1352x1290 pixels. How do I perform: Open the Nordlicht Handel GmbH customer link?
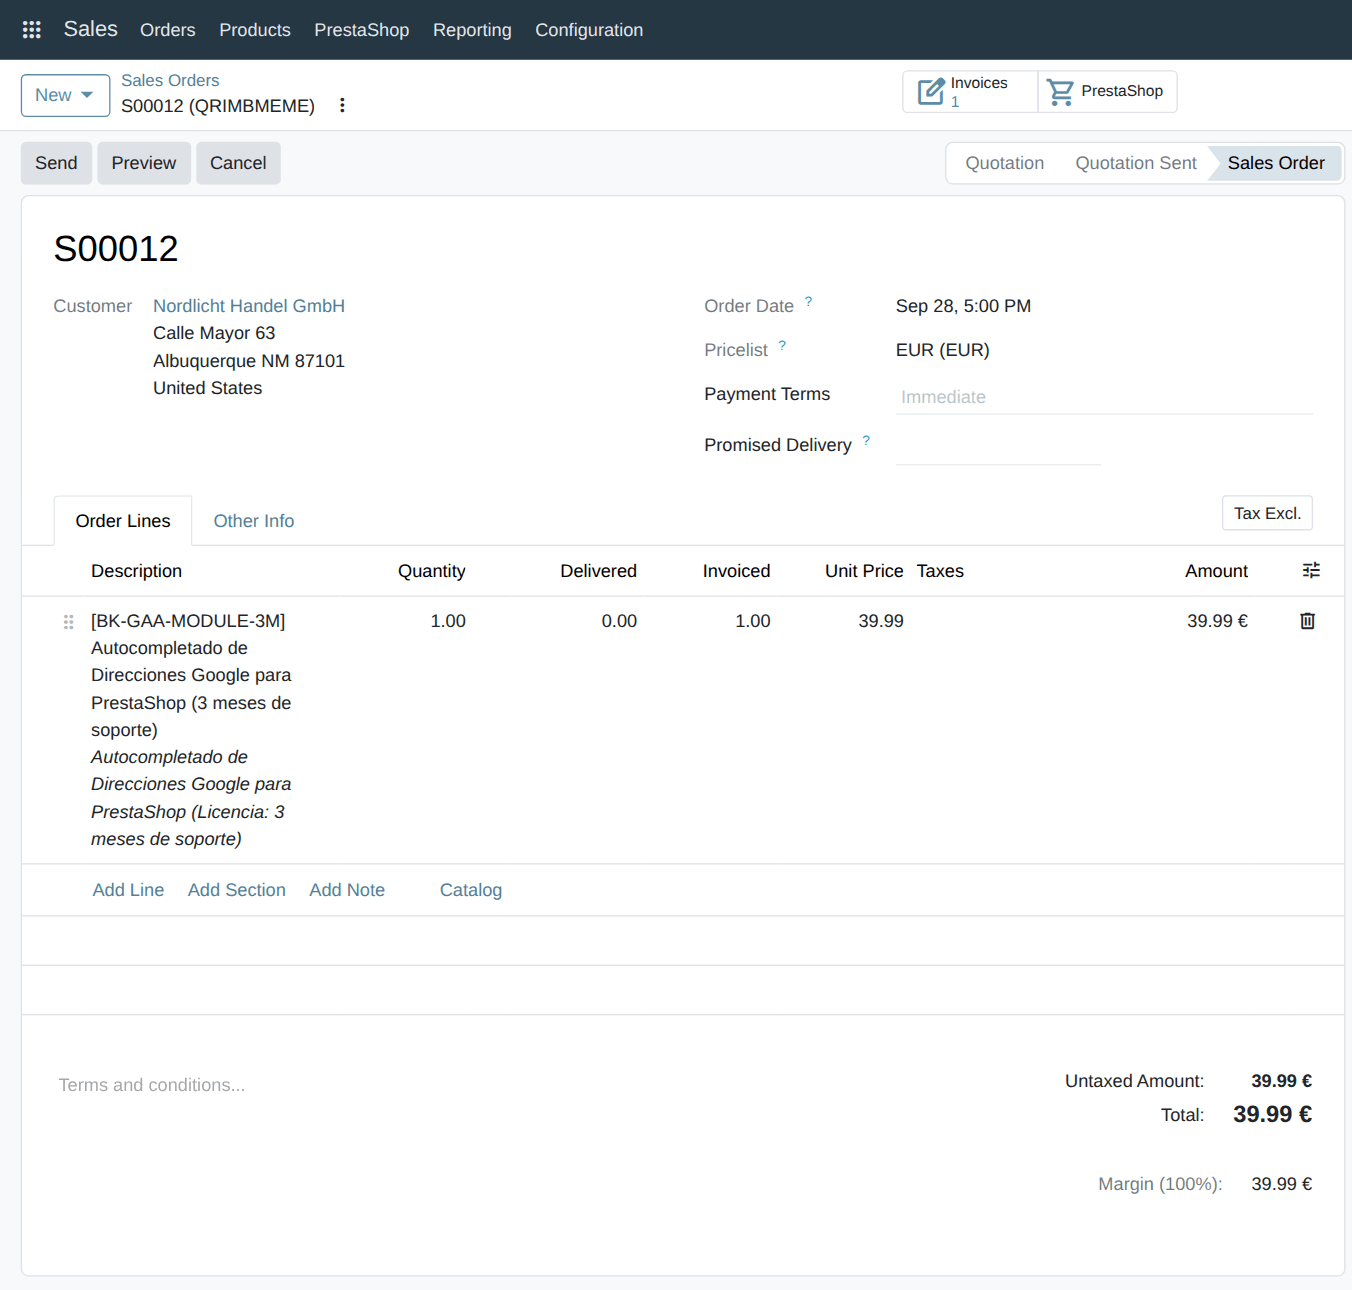tap(249, 306)
